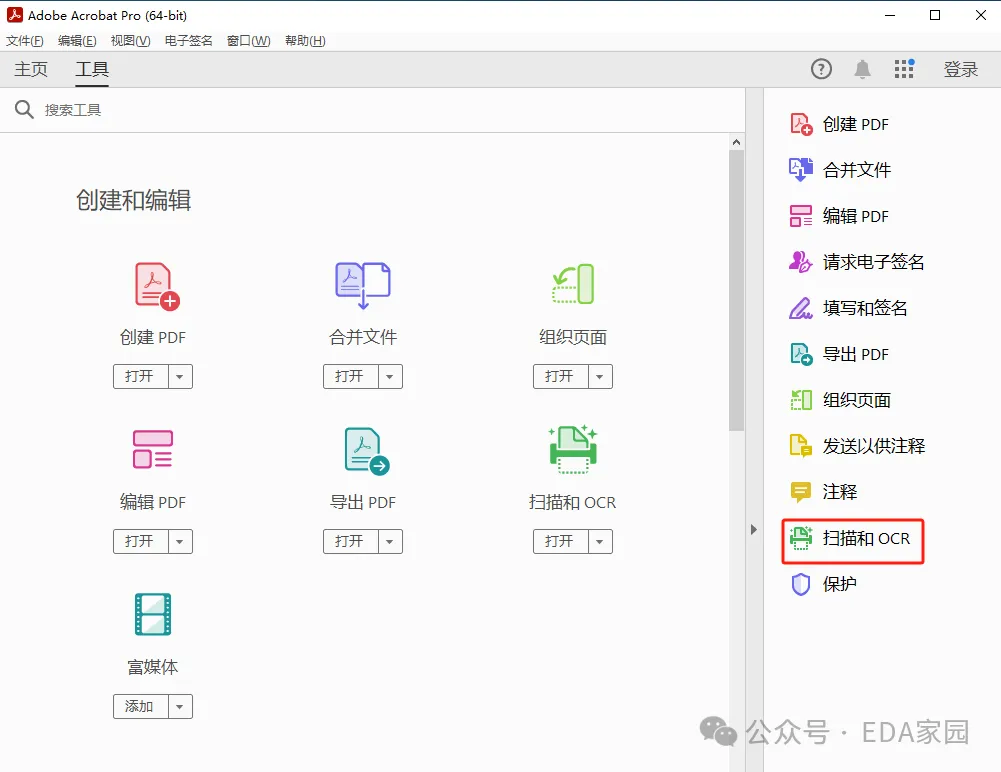Open 扫描和 OCR in the right sidebar

click(853, 540)
